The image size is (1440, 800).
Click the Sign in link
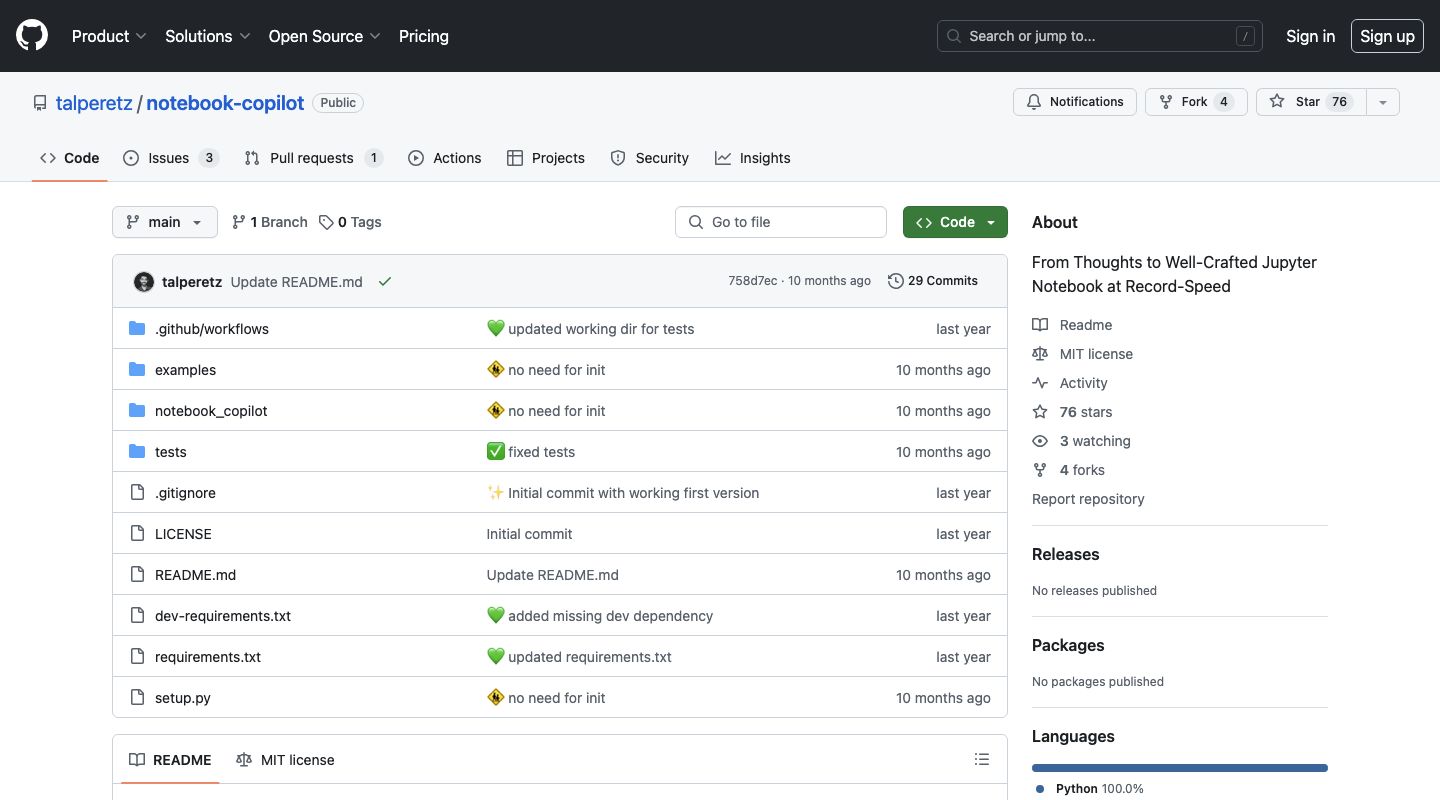pos(1310,36)
